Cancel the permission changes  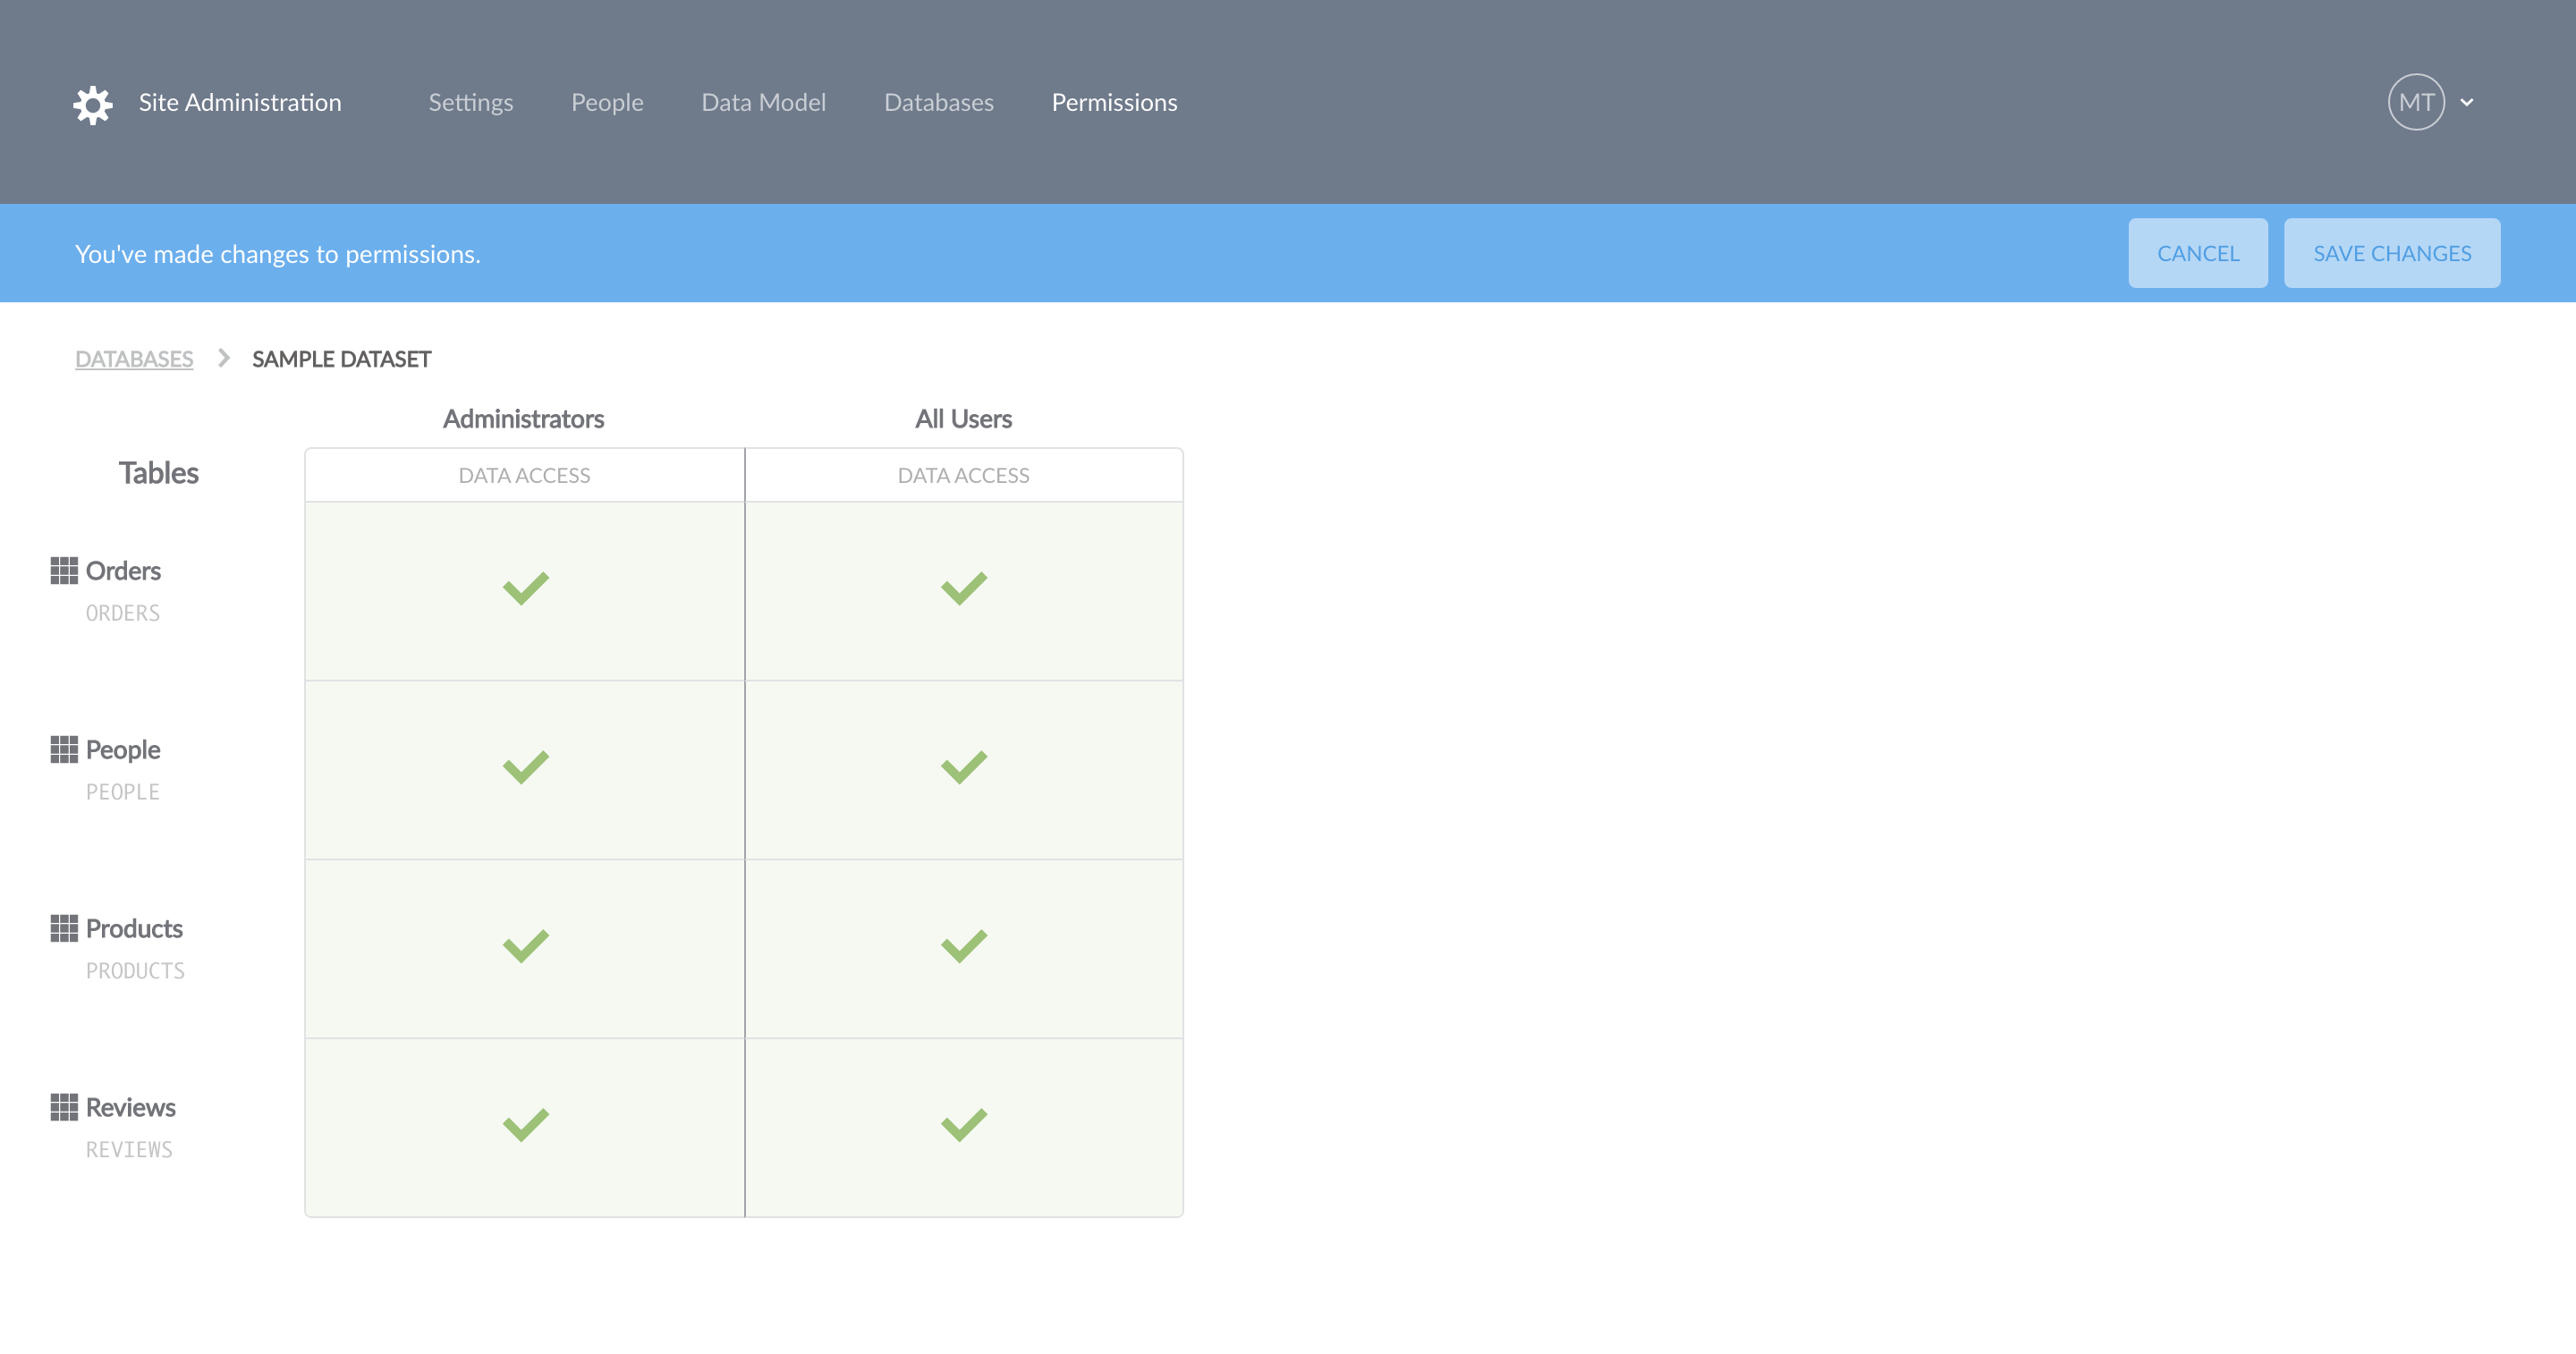click(x=2198, y=253)
